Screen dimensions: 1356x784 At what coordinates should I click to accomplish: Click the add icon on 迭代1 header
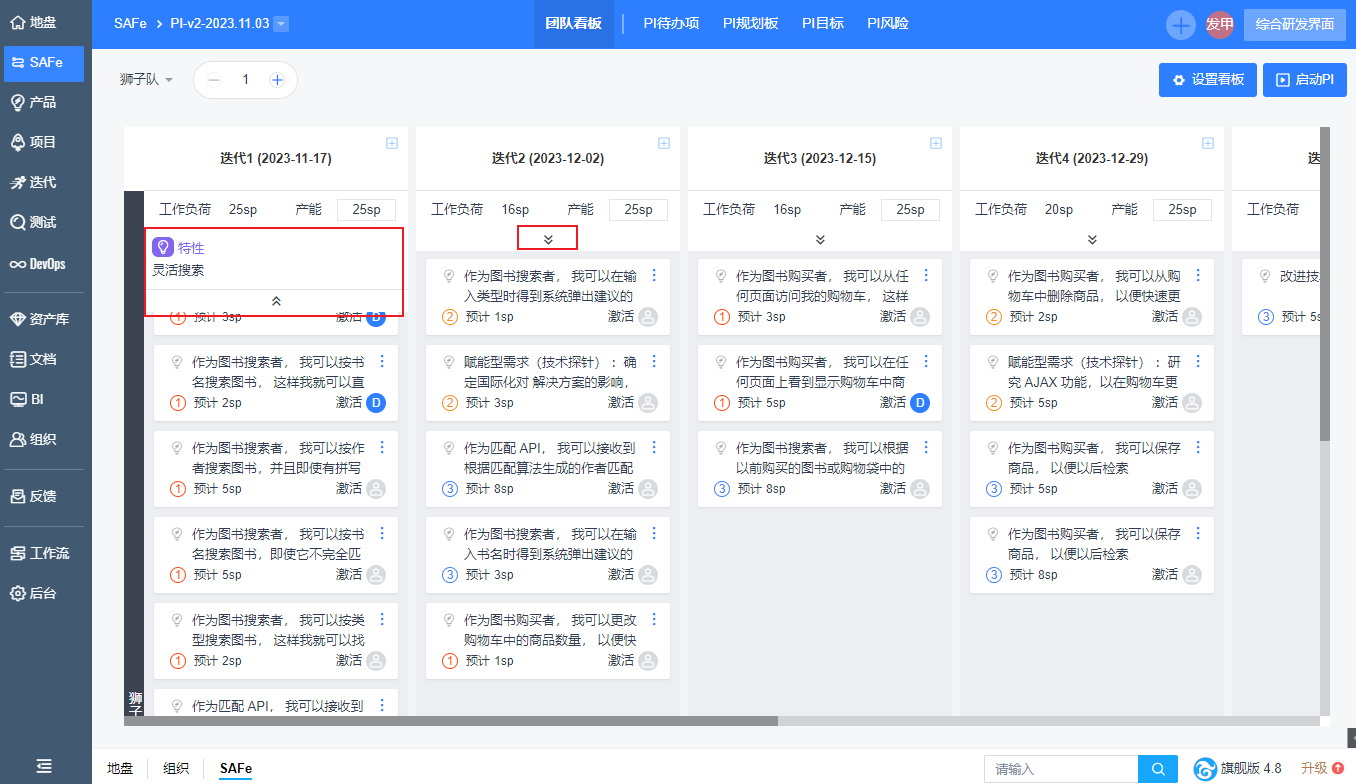392,143
